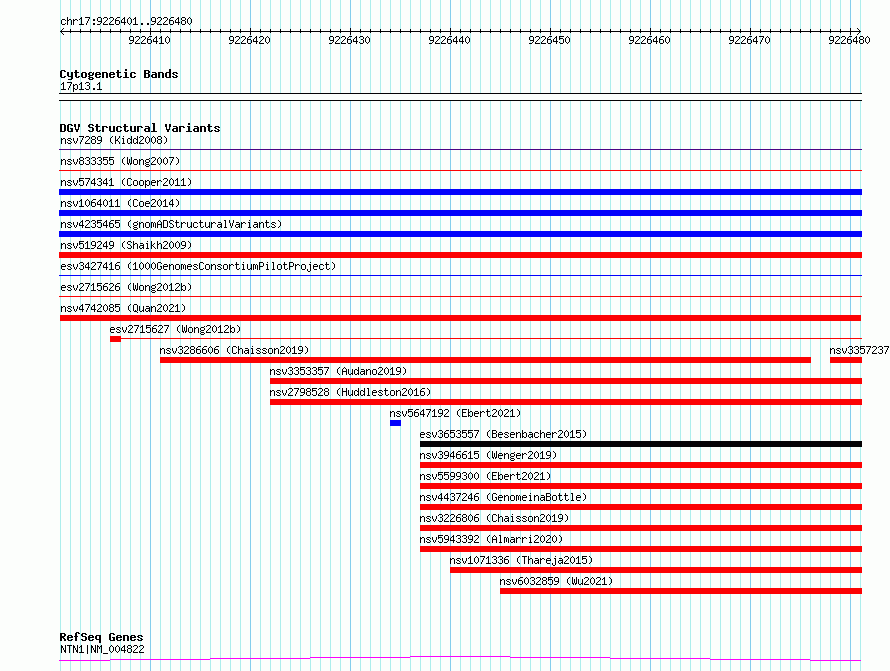890x671 pixels.
Task: Click the ruler's right arrow end
Action: (859, 31)
